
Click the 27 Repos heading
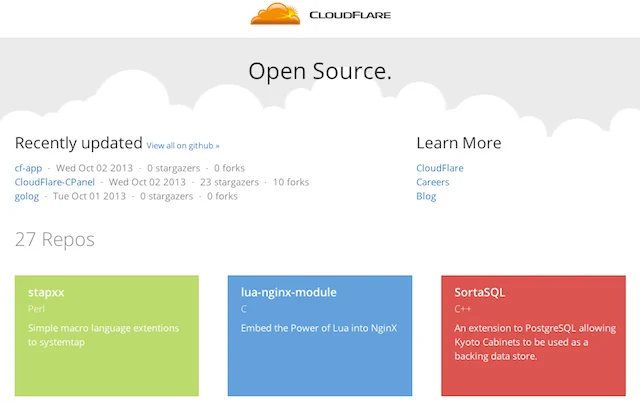point(55,239)
